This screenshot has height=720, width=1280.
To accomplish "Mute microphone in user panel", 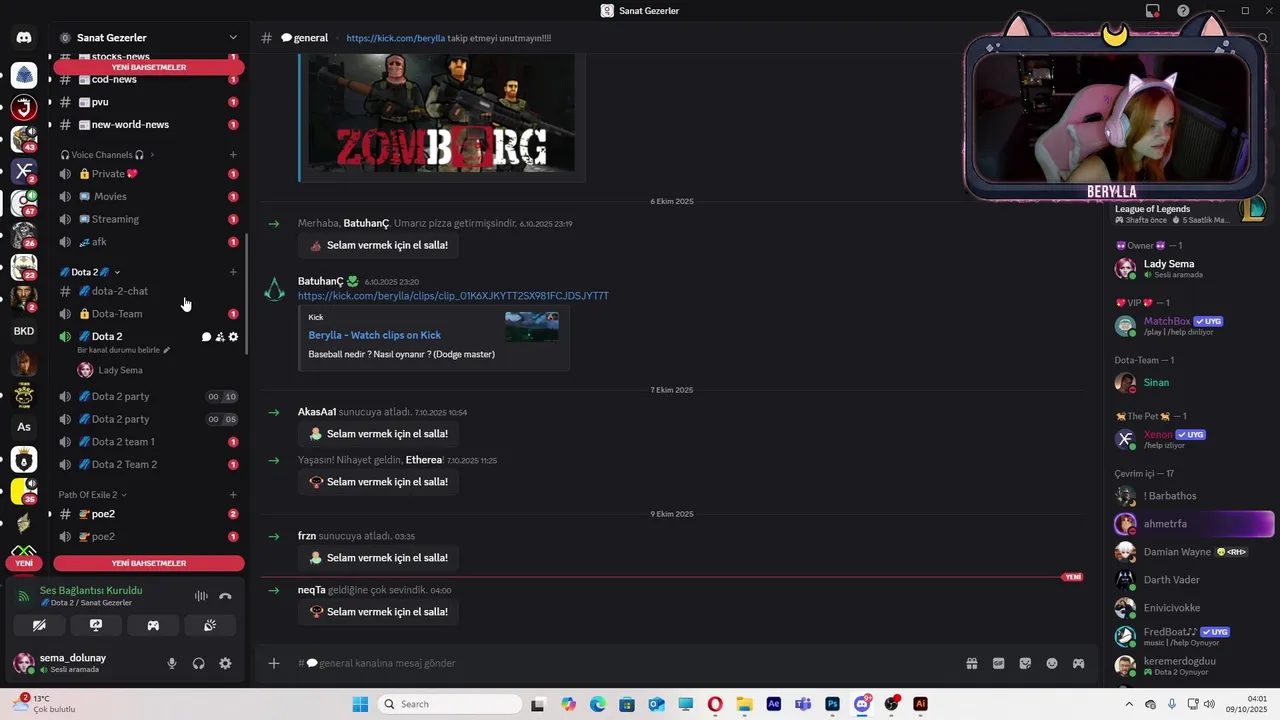I will pyautogui.click(x=172, y=663).
